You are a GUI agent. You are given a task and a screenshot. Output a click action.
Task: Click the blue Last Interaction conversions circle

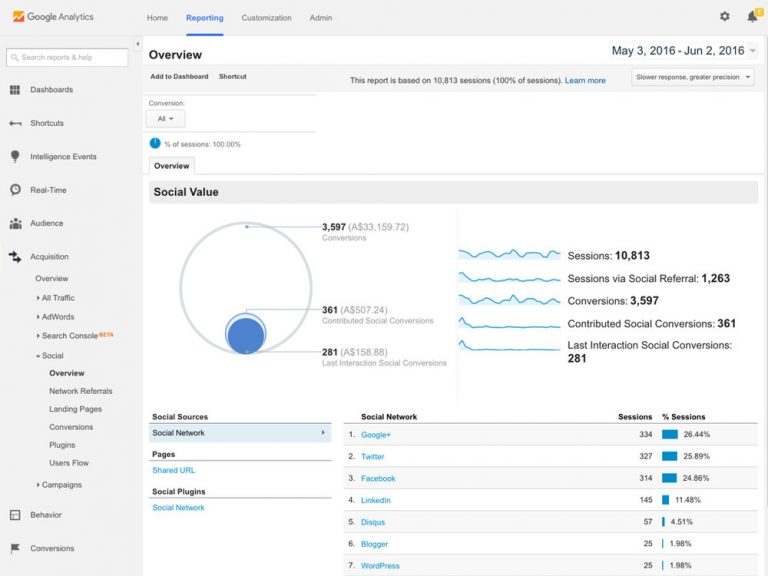245,337
